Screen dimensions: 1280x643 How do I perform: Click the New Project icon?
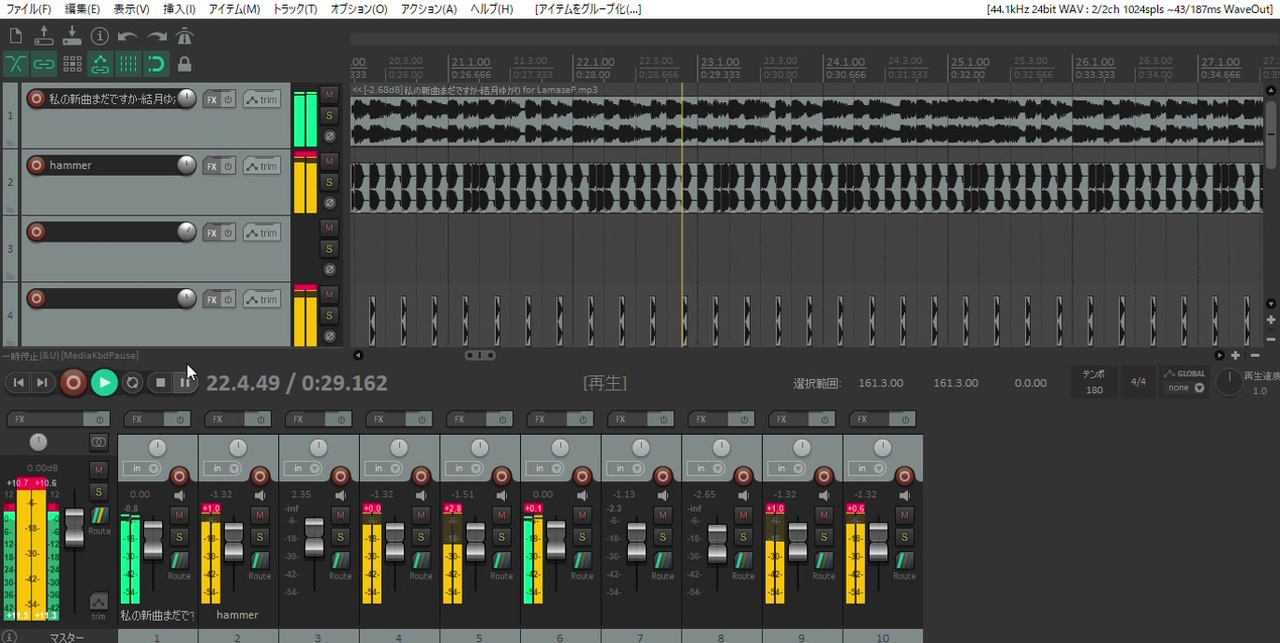(16, 36)
